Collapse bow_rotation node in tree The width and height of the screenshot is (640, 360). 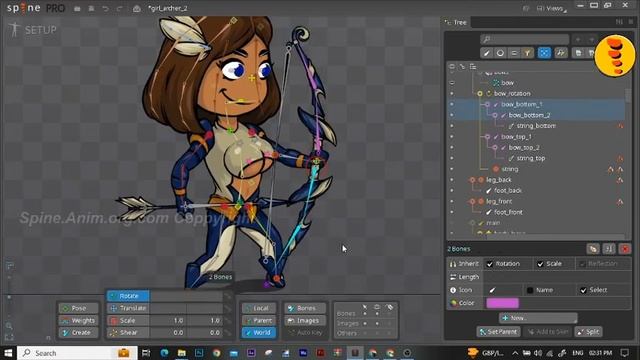tap(480, 94)
